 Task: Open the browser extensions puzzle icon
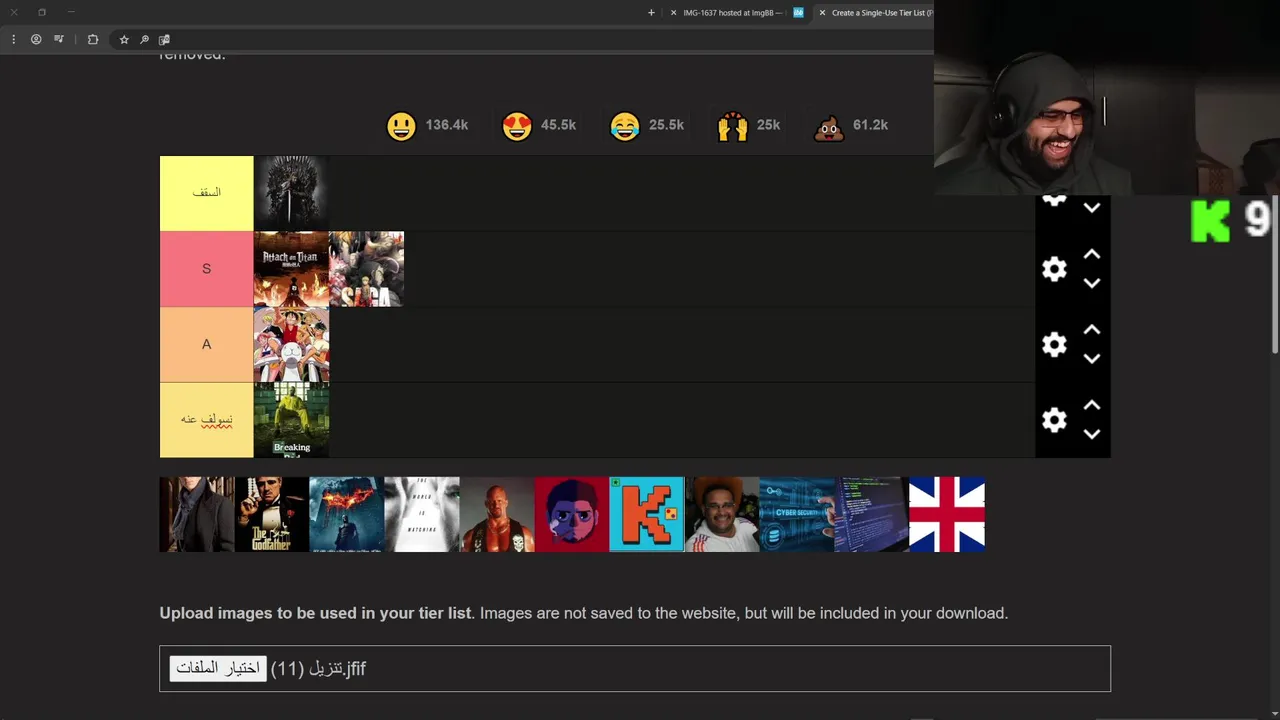[x=93, y=39]
